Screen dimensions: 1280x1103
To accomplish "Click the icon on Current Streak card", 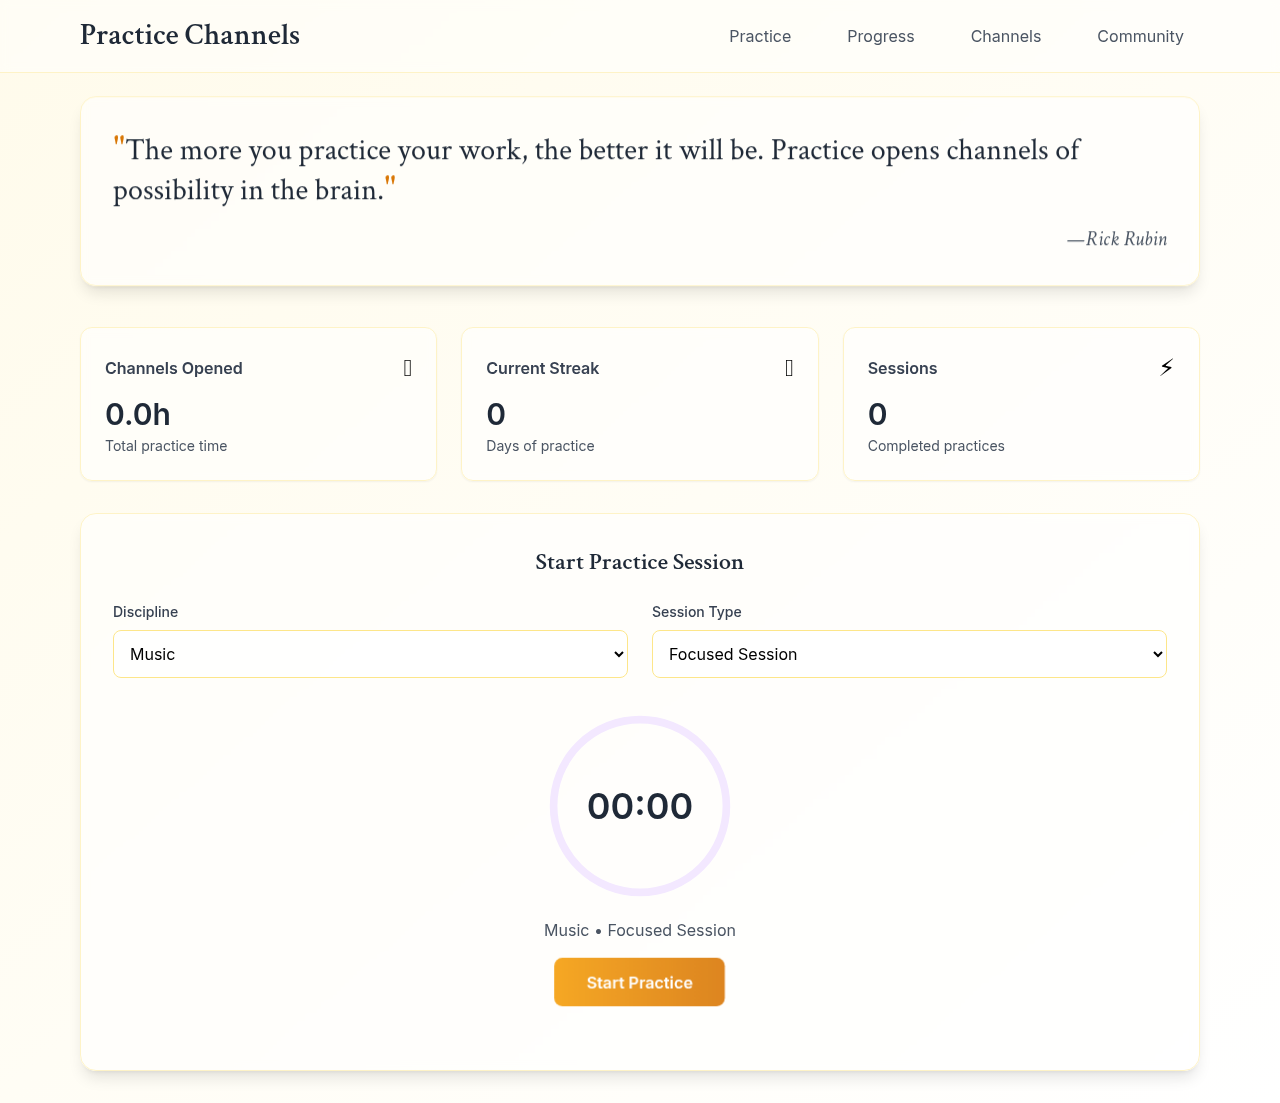I will click(789, 368).
